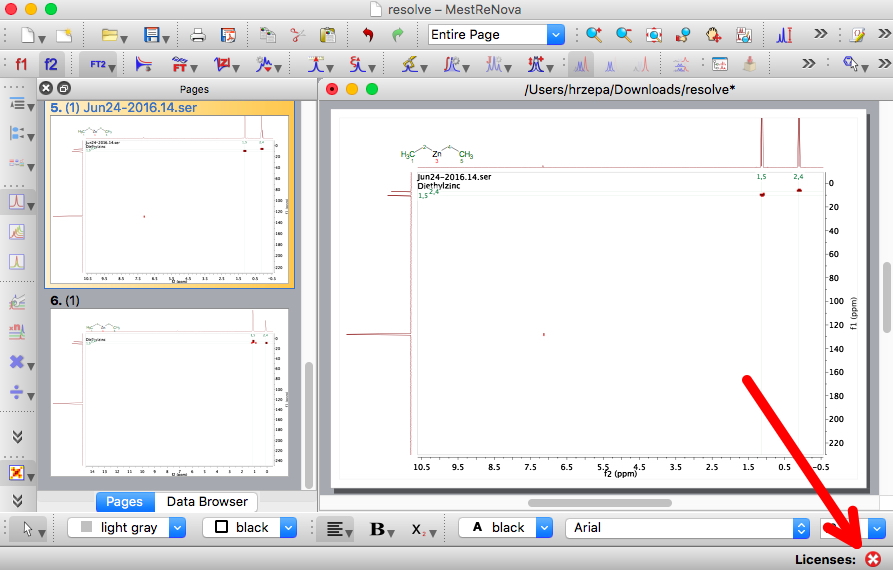This screenshot has width=893, height=570.
Task: Select the Zoom In magnifier tool
Action: pos(594,35)
